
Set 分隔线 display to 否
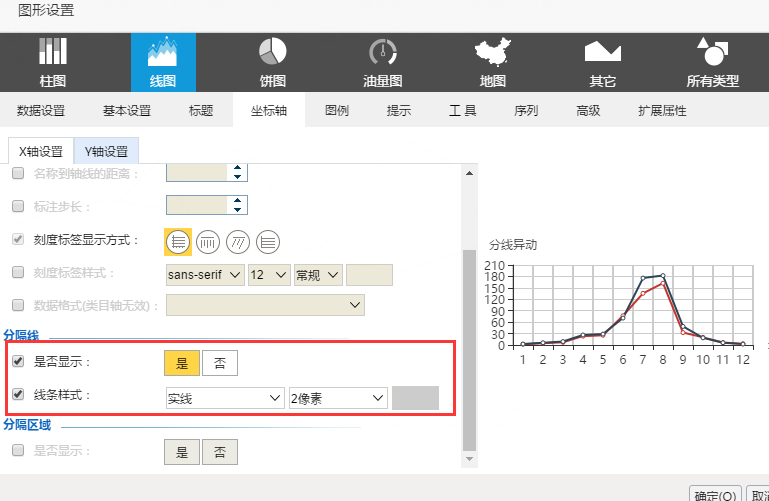click(x=220, y=363)
